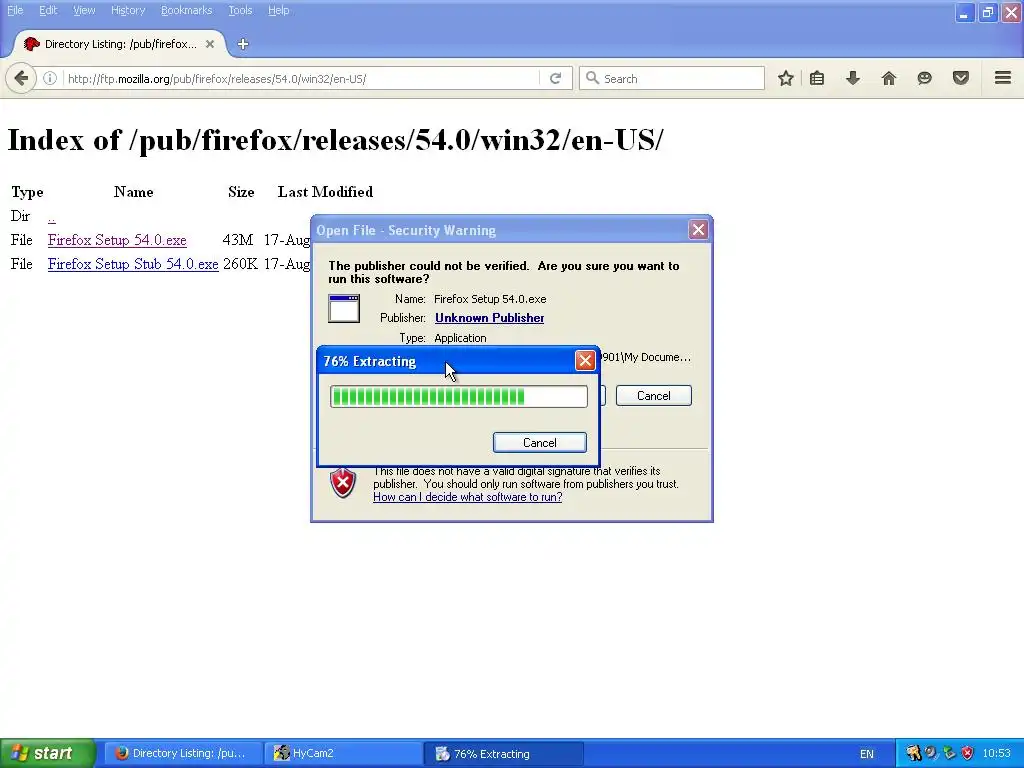Open the Edit menu

point(48,10)
